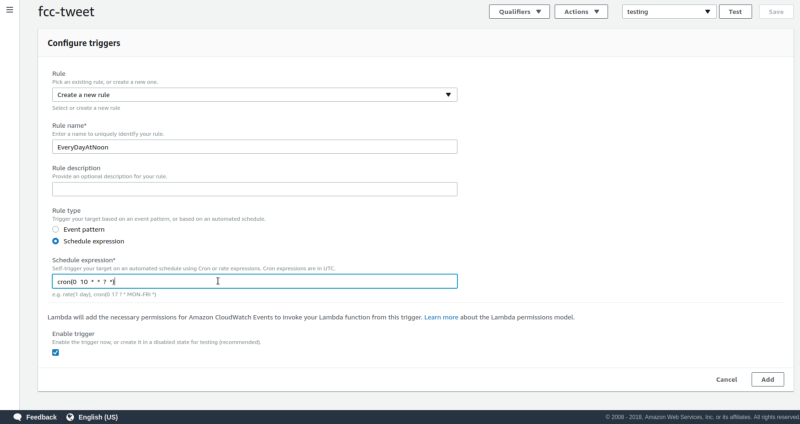Screen dimensions: 800x424
Task: Click the Test button
Action: click(735, 12)
